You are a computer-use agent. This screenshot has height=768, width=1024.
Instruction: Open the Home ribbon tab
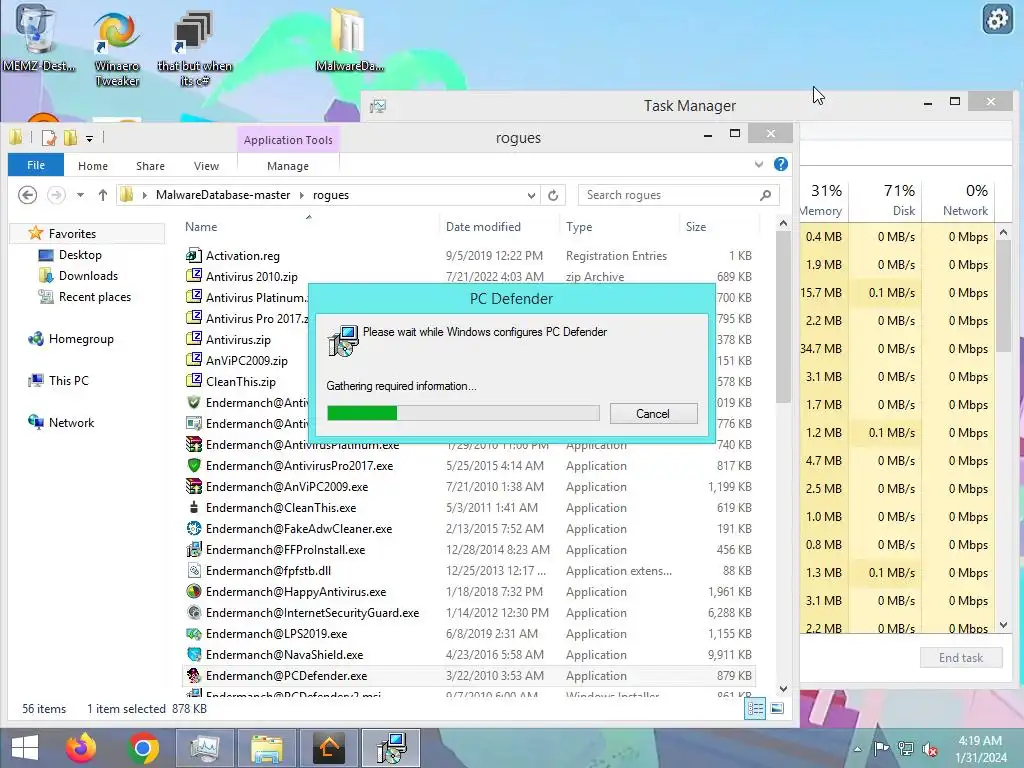93,166
